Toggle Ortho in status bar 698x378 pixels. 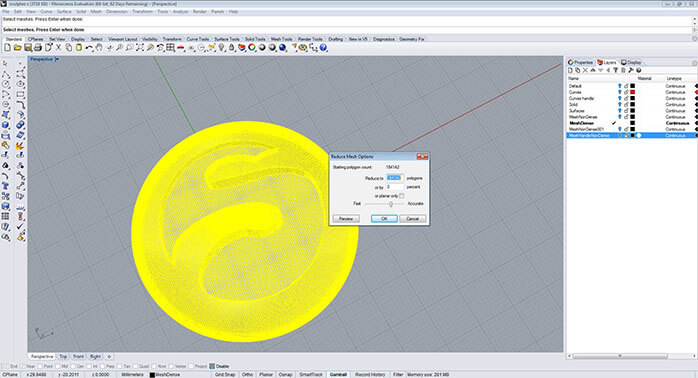point(248,375)
